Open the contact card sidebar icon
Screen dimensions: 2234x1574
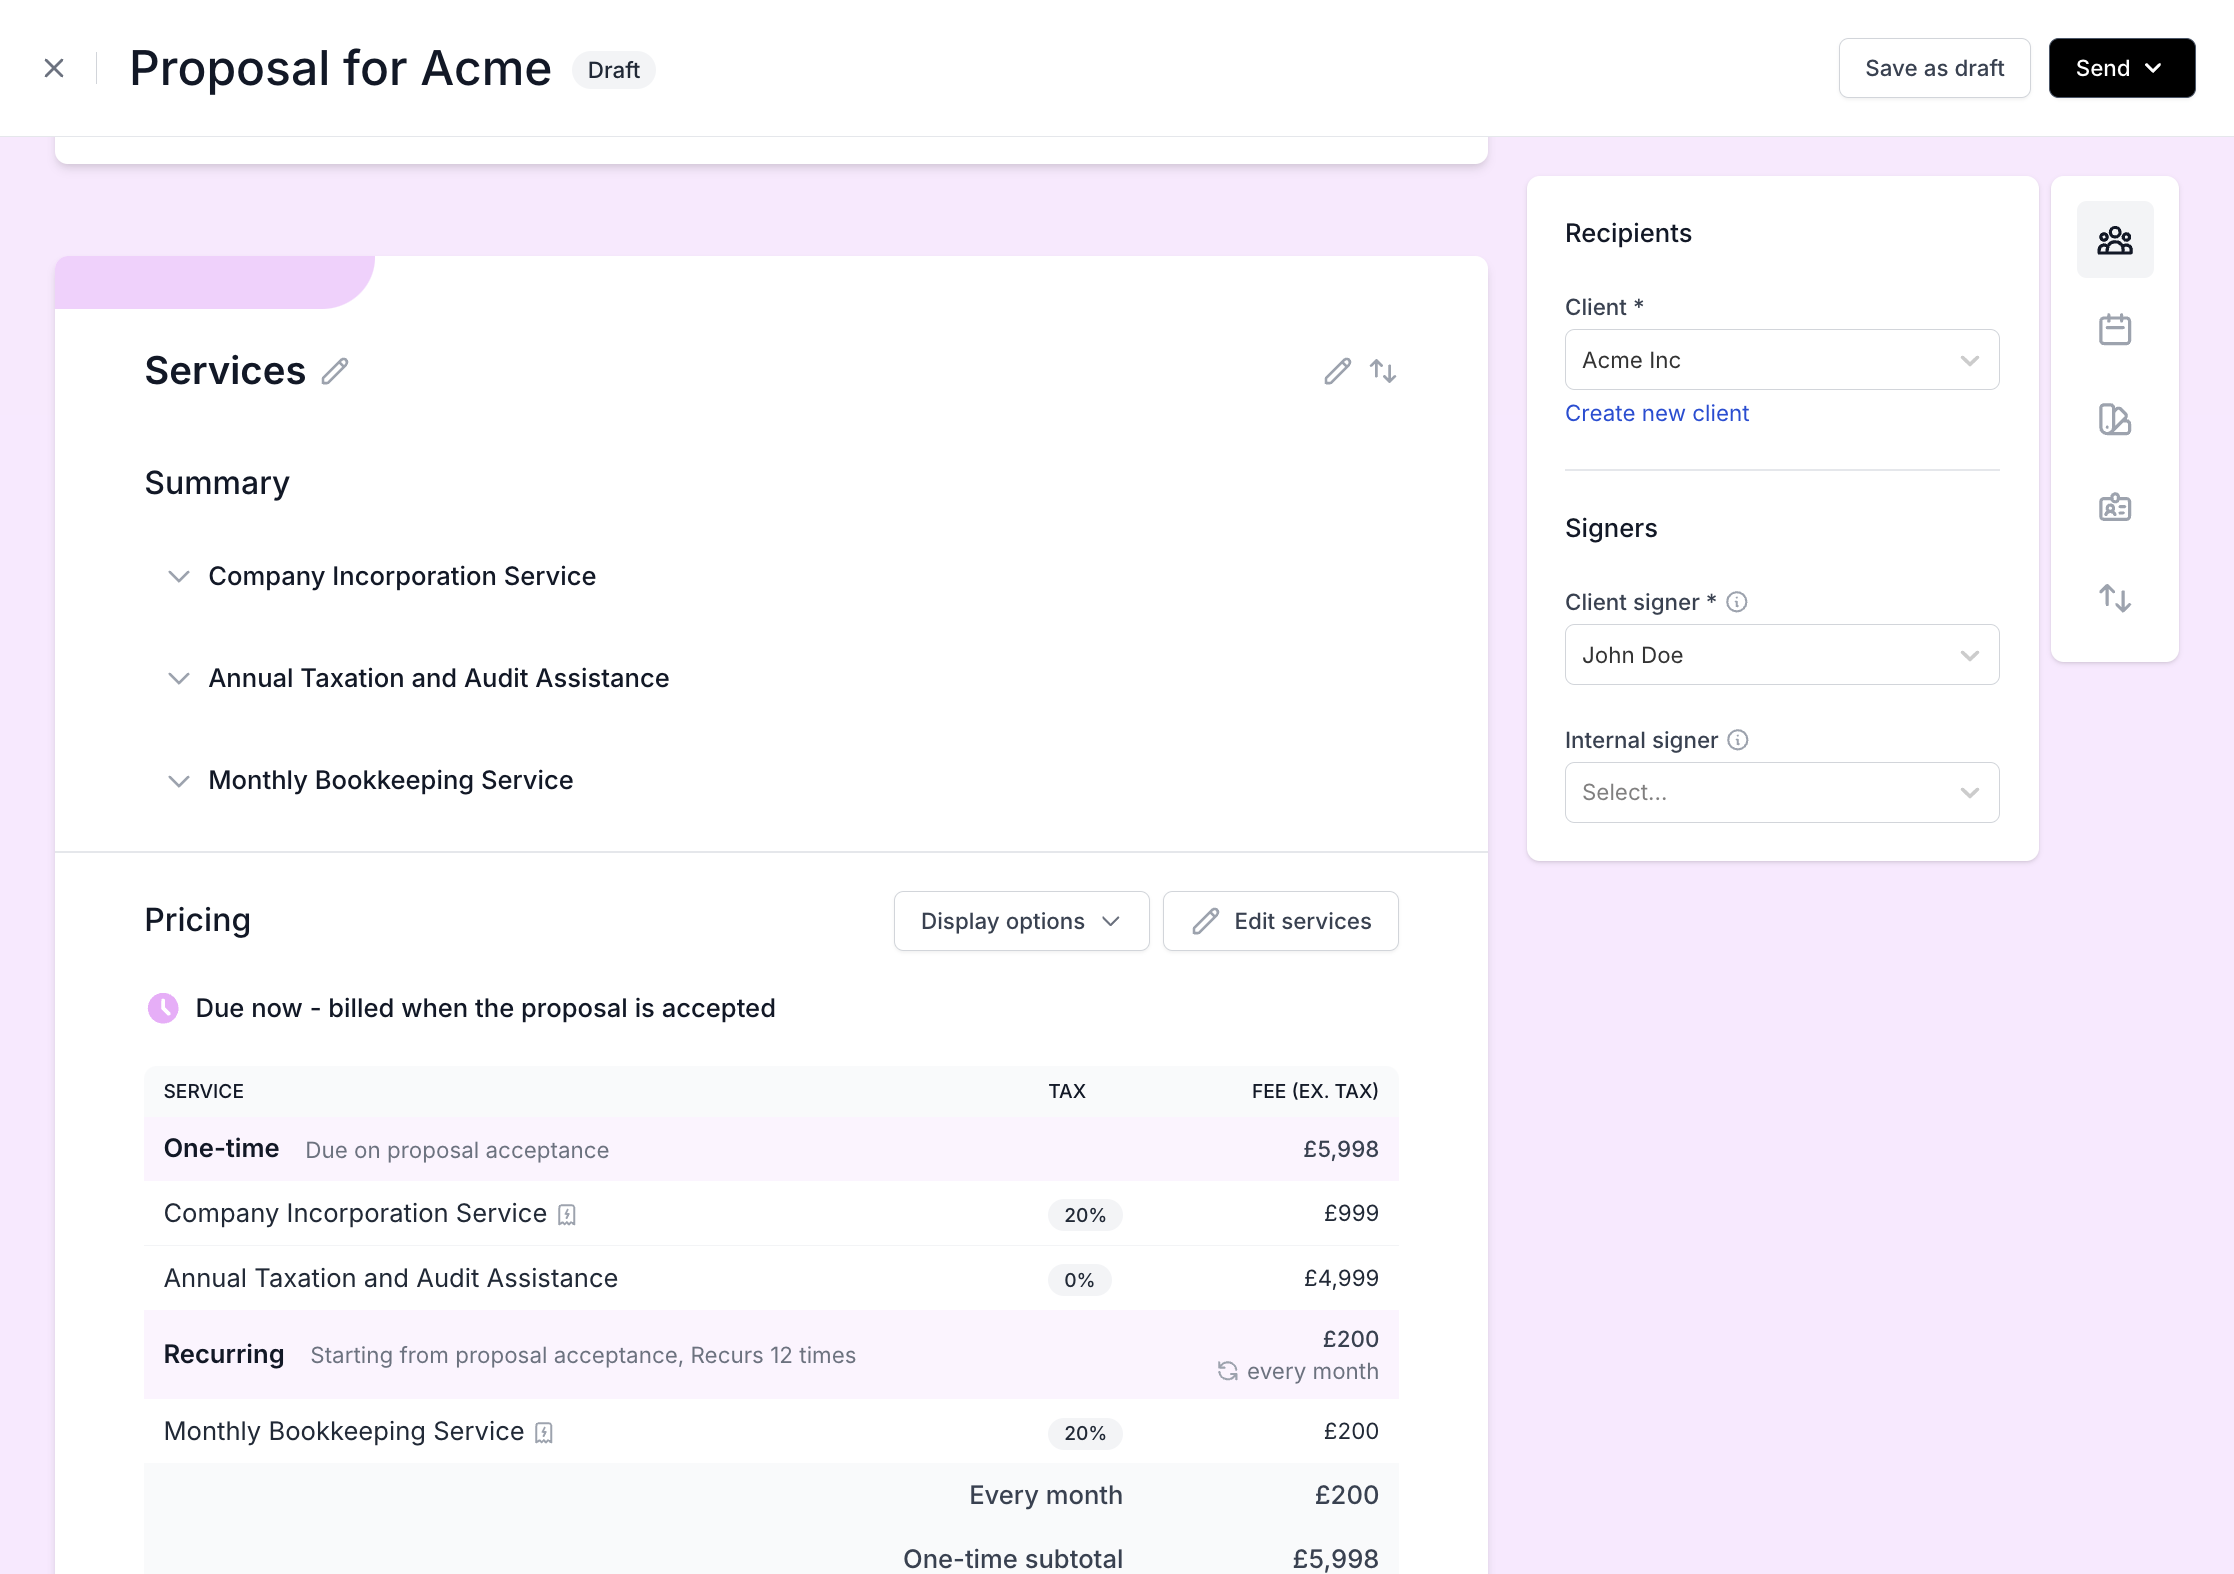[2115, 508]
